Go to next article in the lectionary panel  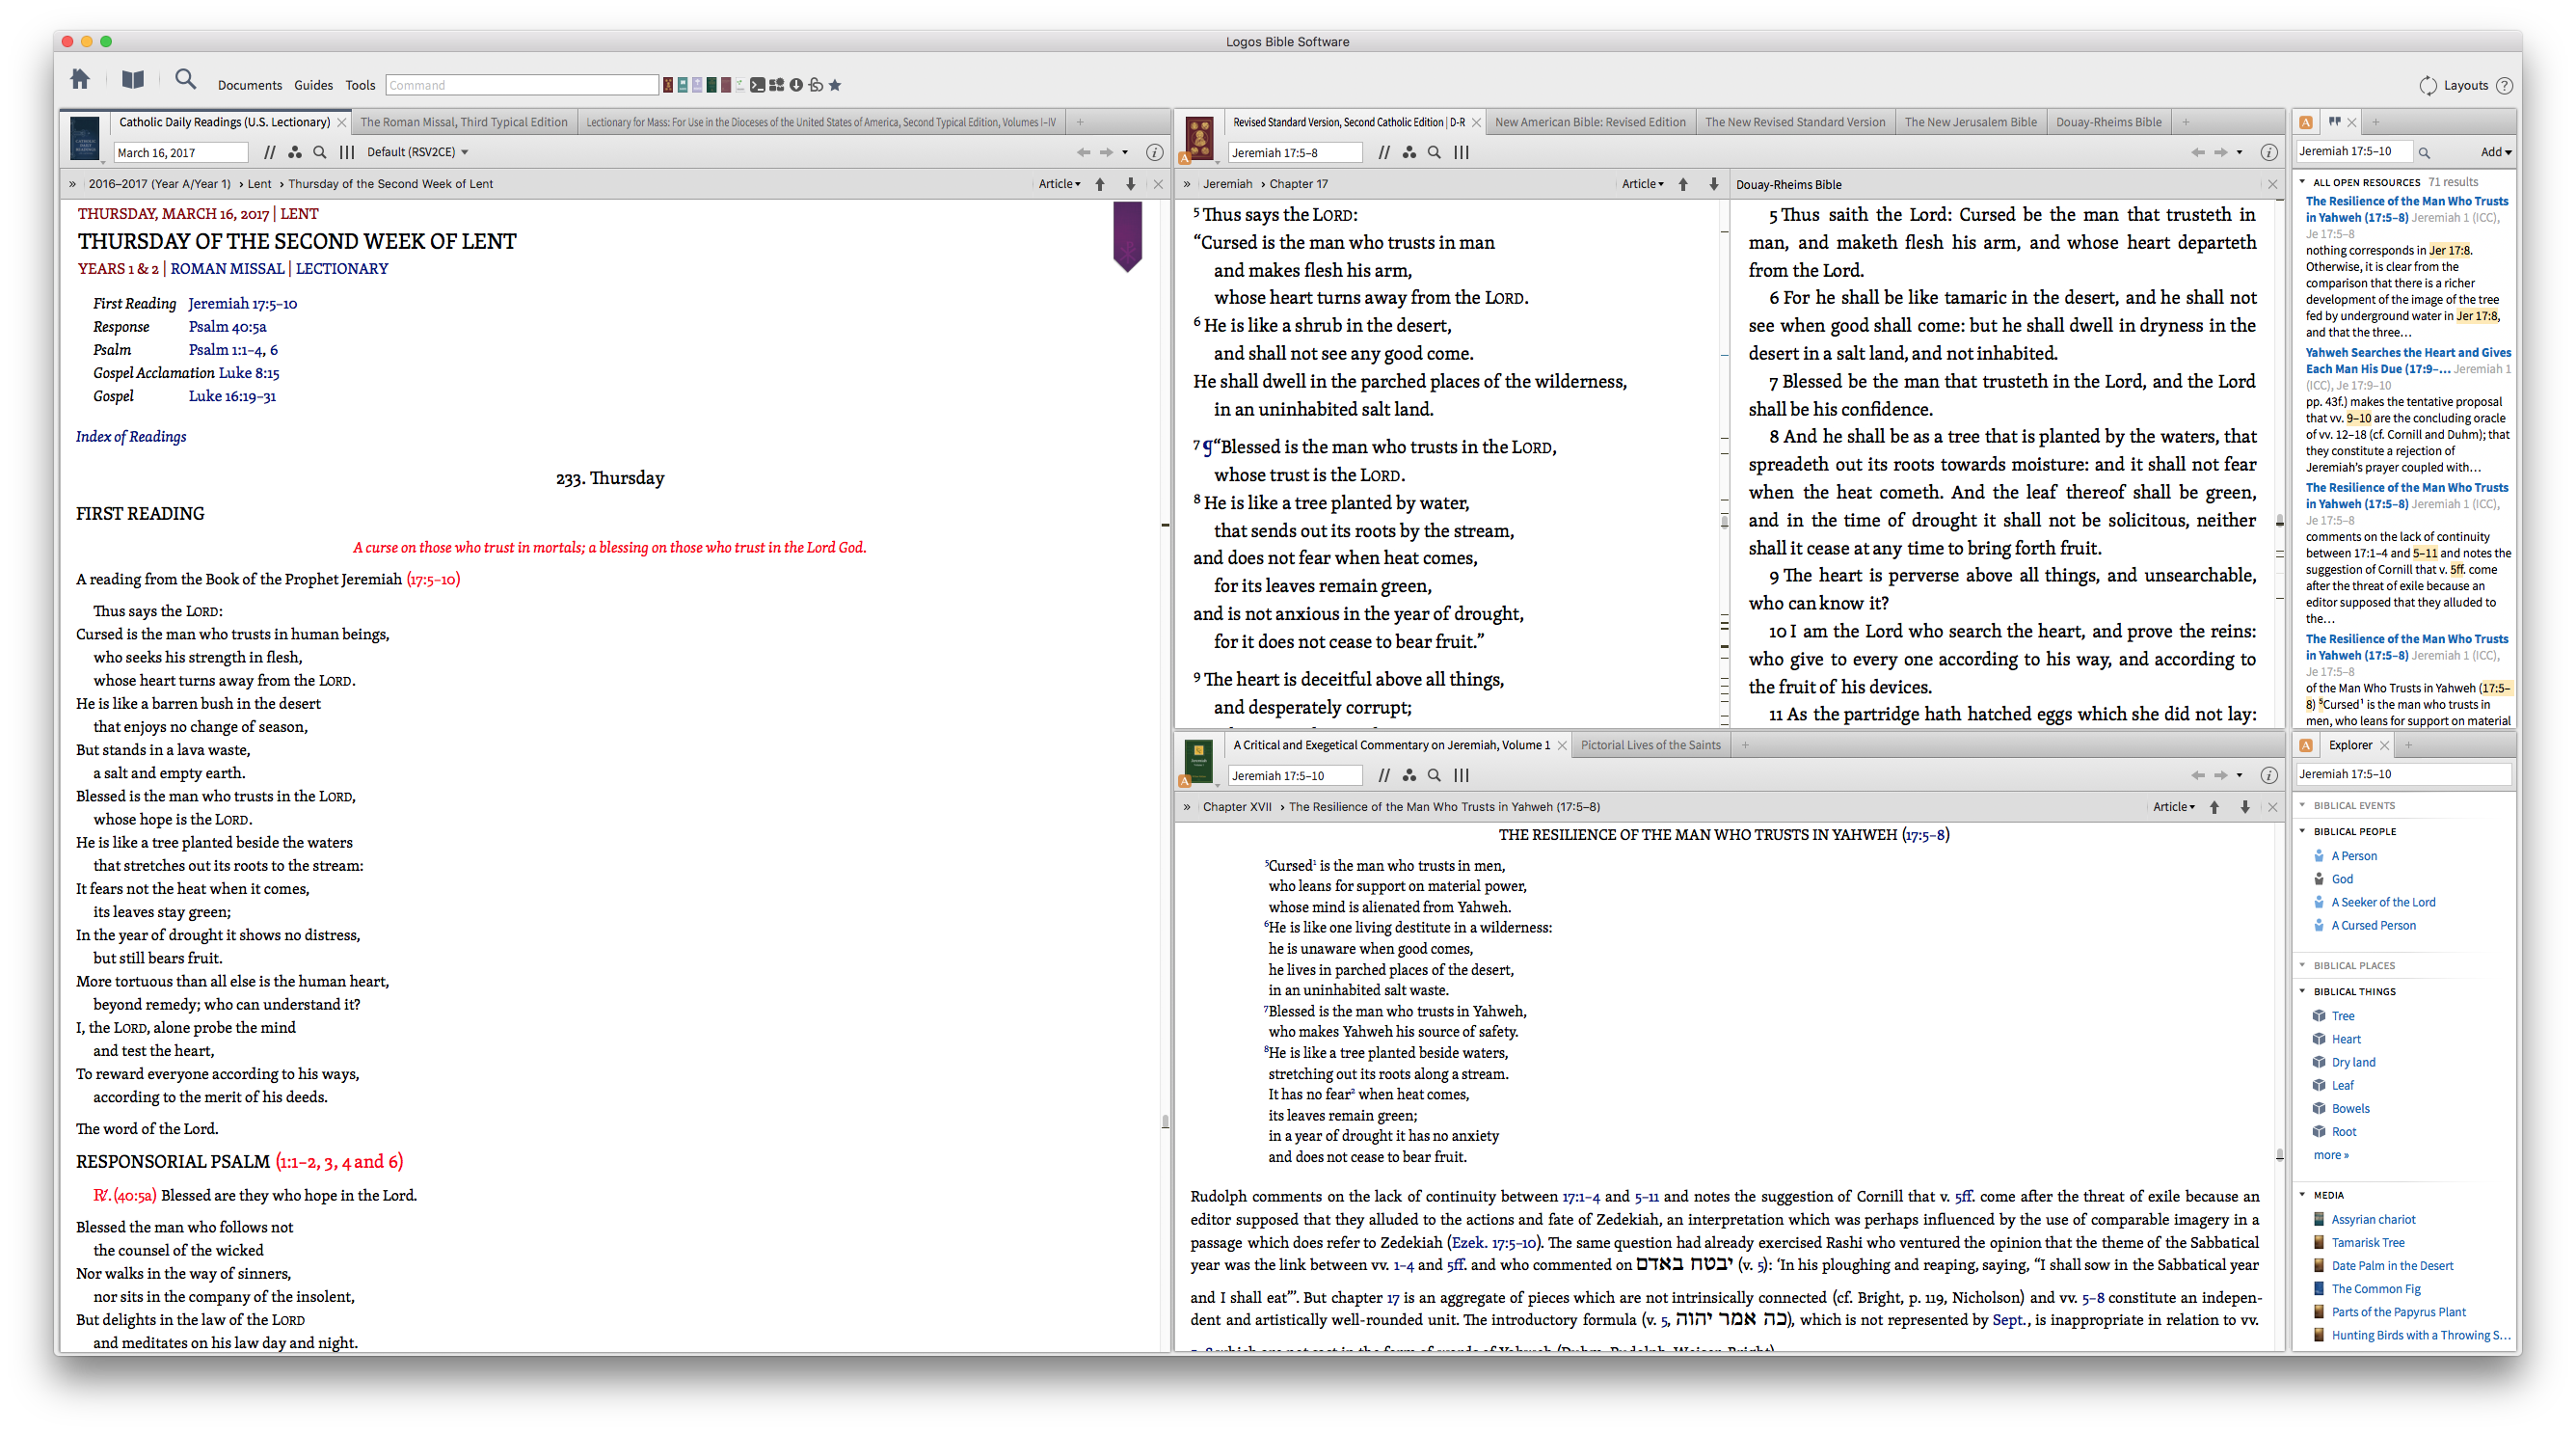coord(1130,184)
